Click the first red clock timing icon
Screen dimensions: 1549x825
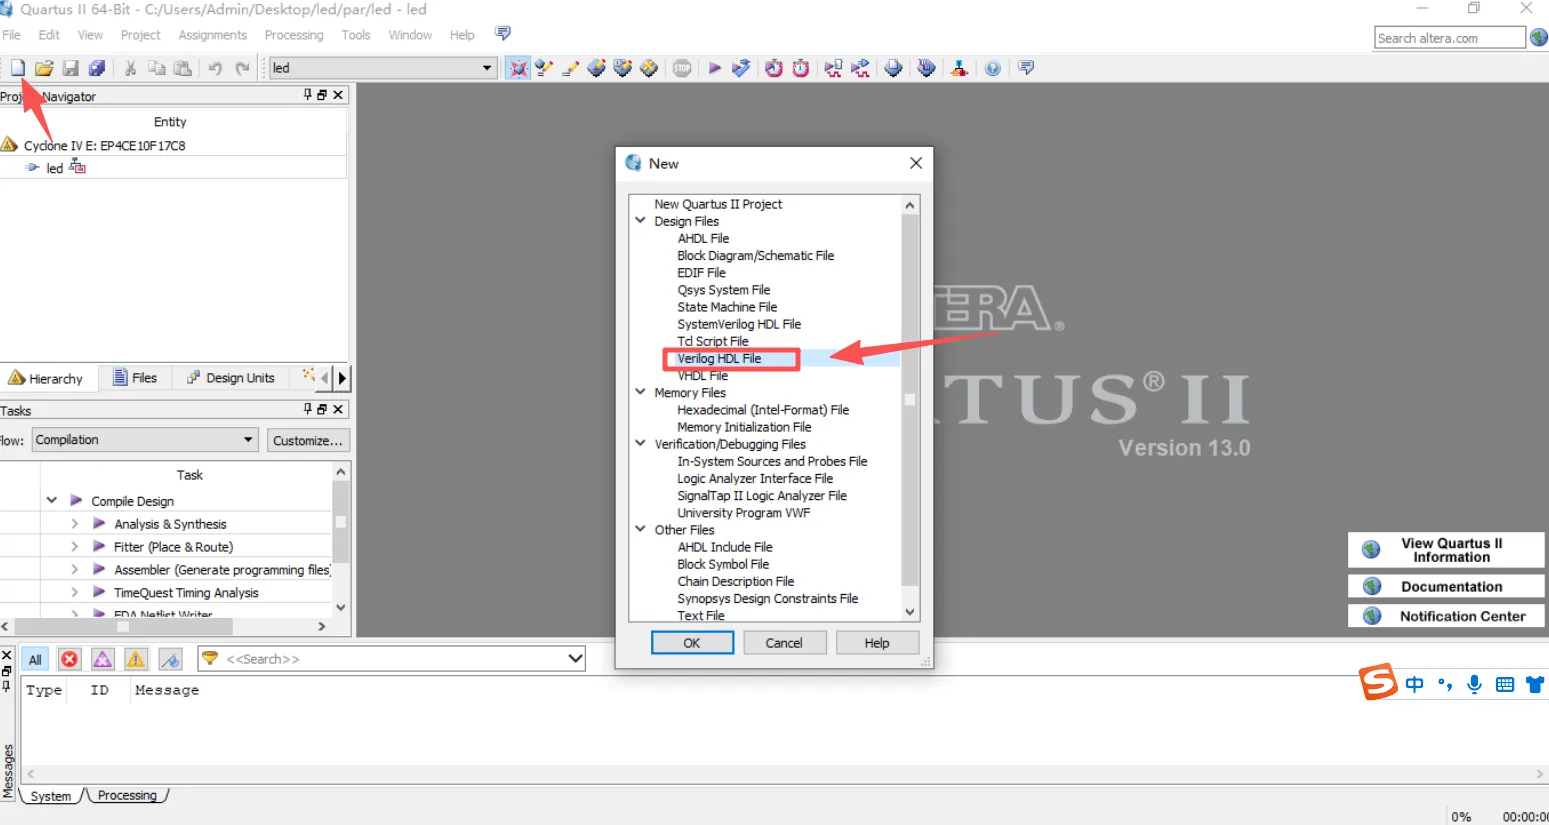774,68
